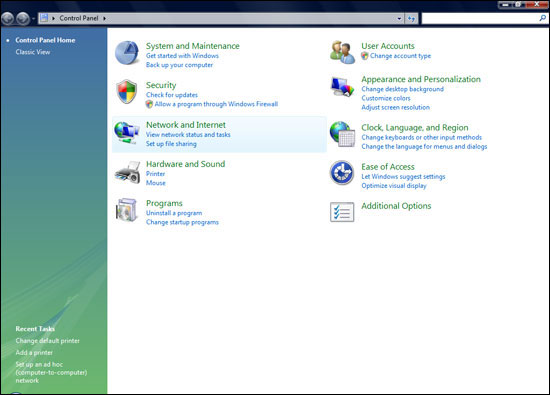
Task: Open the Ease of Access icon
Action: (342, 173)
